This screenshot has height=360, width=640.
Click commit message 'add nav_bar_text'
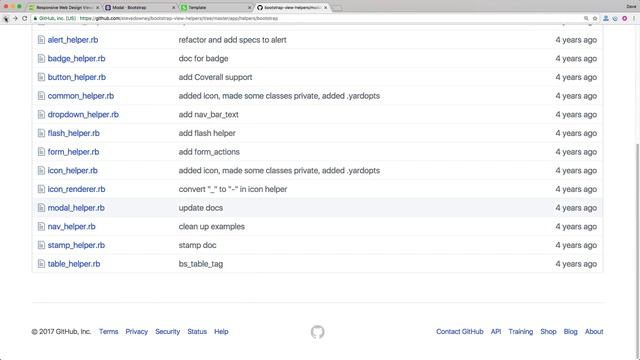coord(208,115)
